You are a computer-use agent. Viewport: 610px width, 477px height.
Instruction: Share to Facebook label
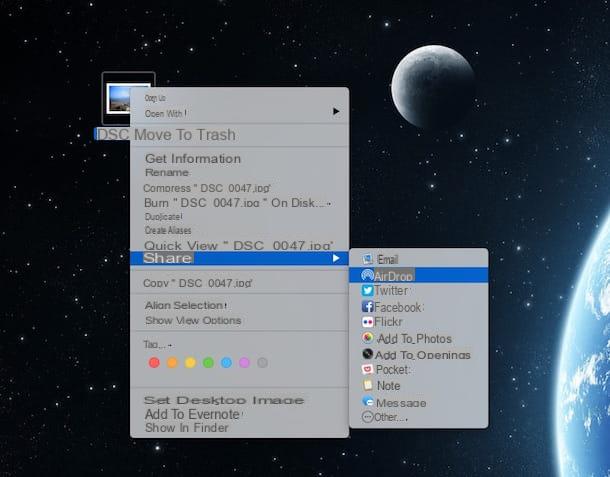point(398,307)
